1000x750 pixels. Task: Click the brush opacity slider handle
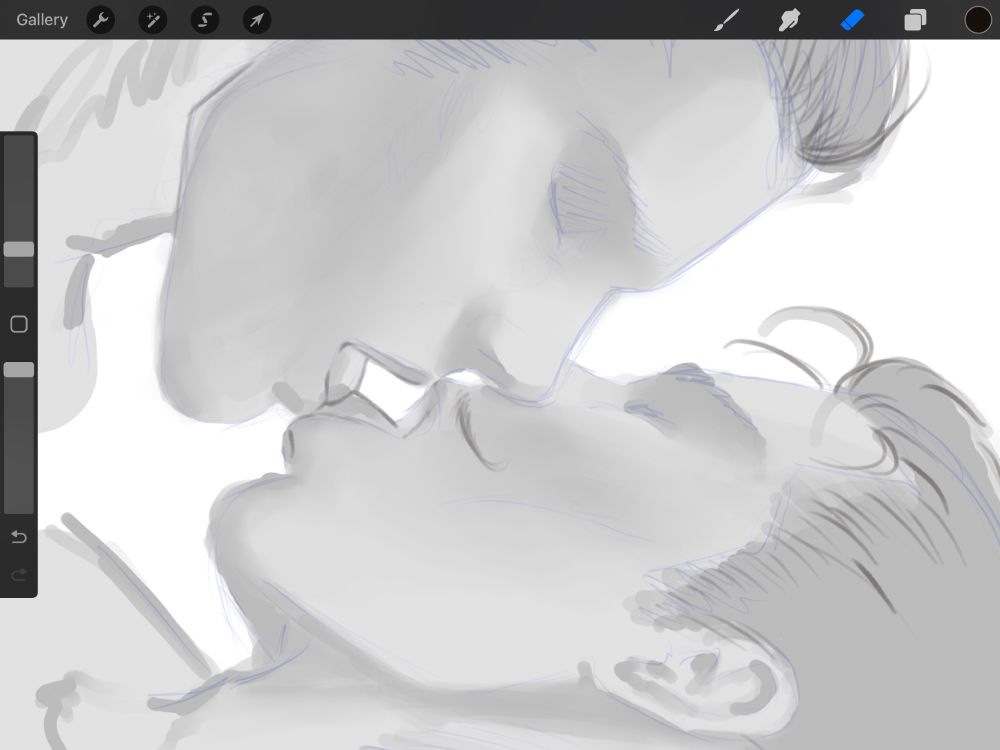coord(19,370)
